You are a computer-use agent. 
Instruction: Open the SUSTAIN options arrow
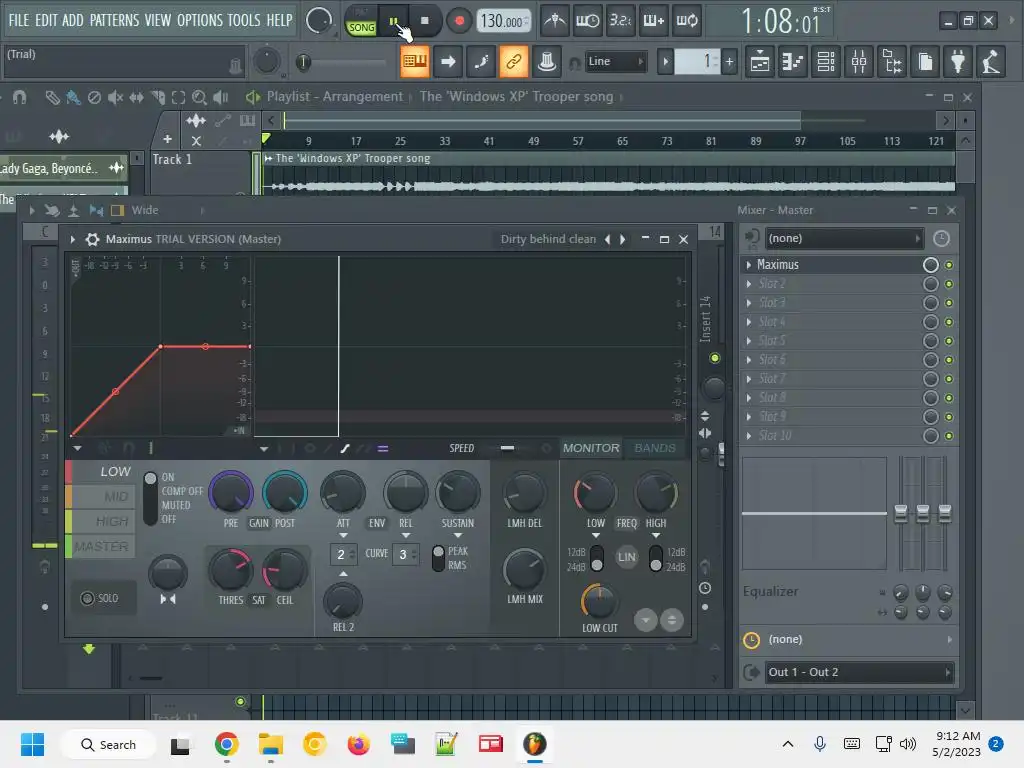(x=458, y=536)
